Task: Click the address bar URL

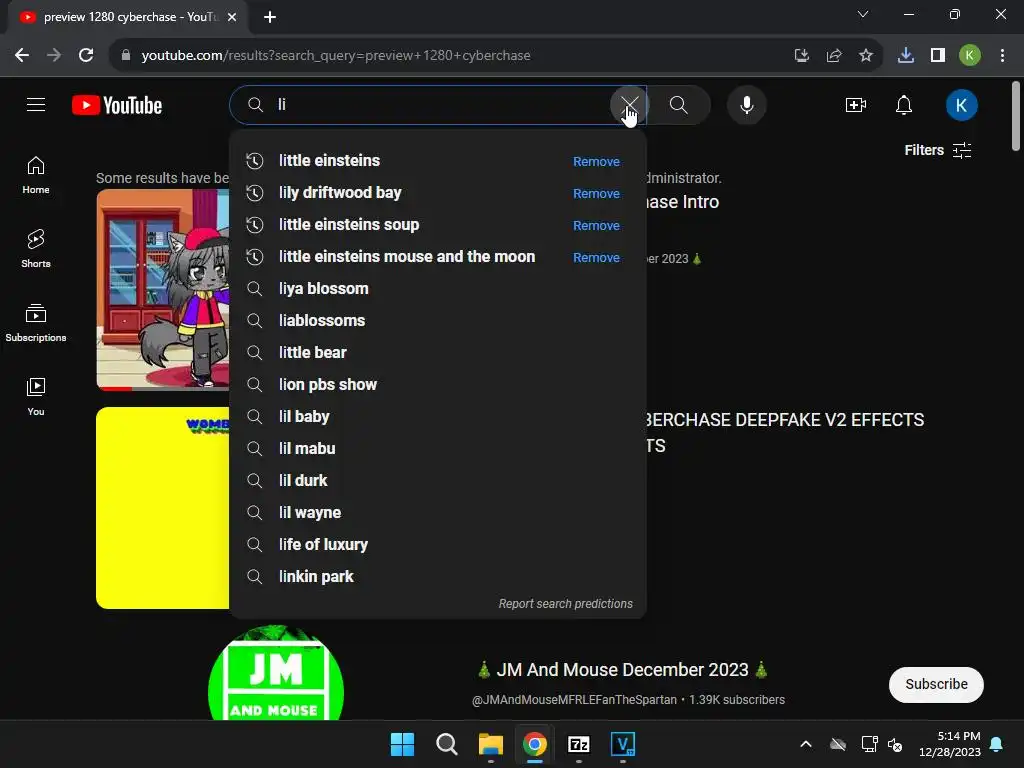Action: (x=336, y=56)
